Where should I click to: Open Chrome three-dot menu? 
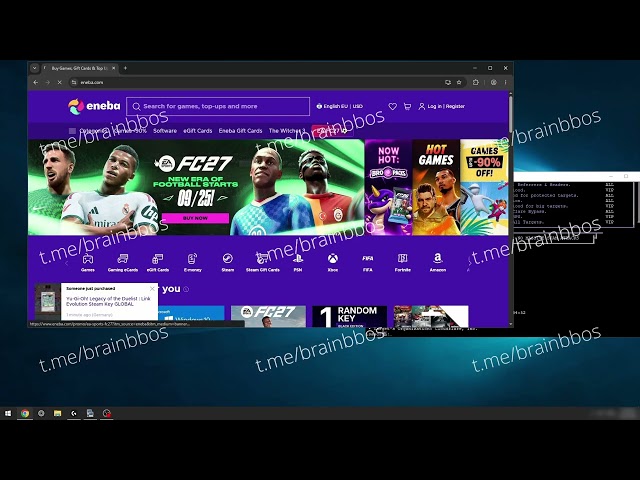pyautogui.click(x=505, y=82)
